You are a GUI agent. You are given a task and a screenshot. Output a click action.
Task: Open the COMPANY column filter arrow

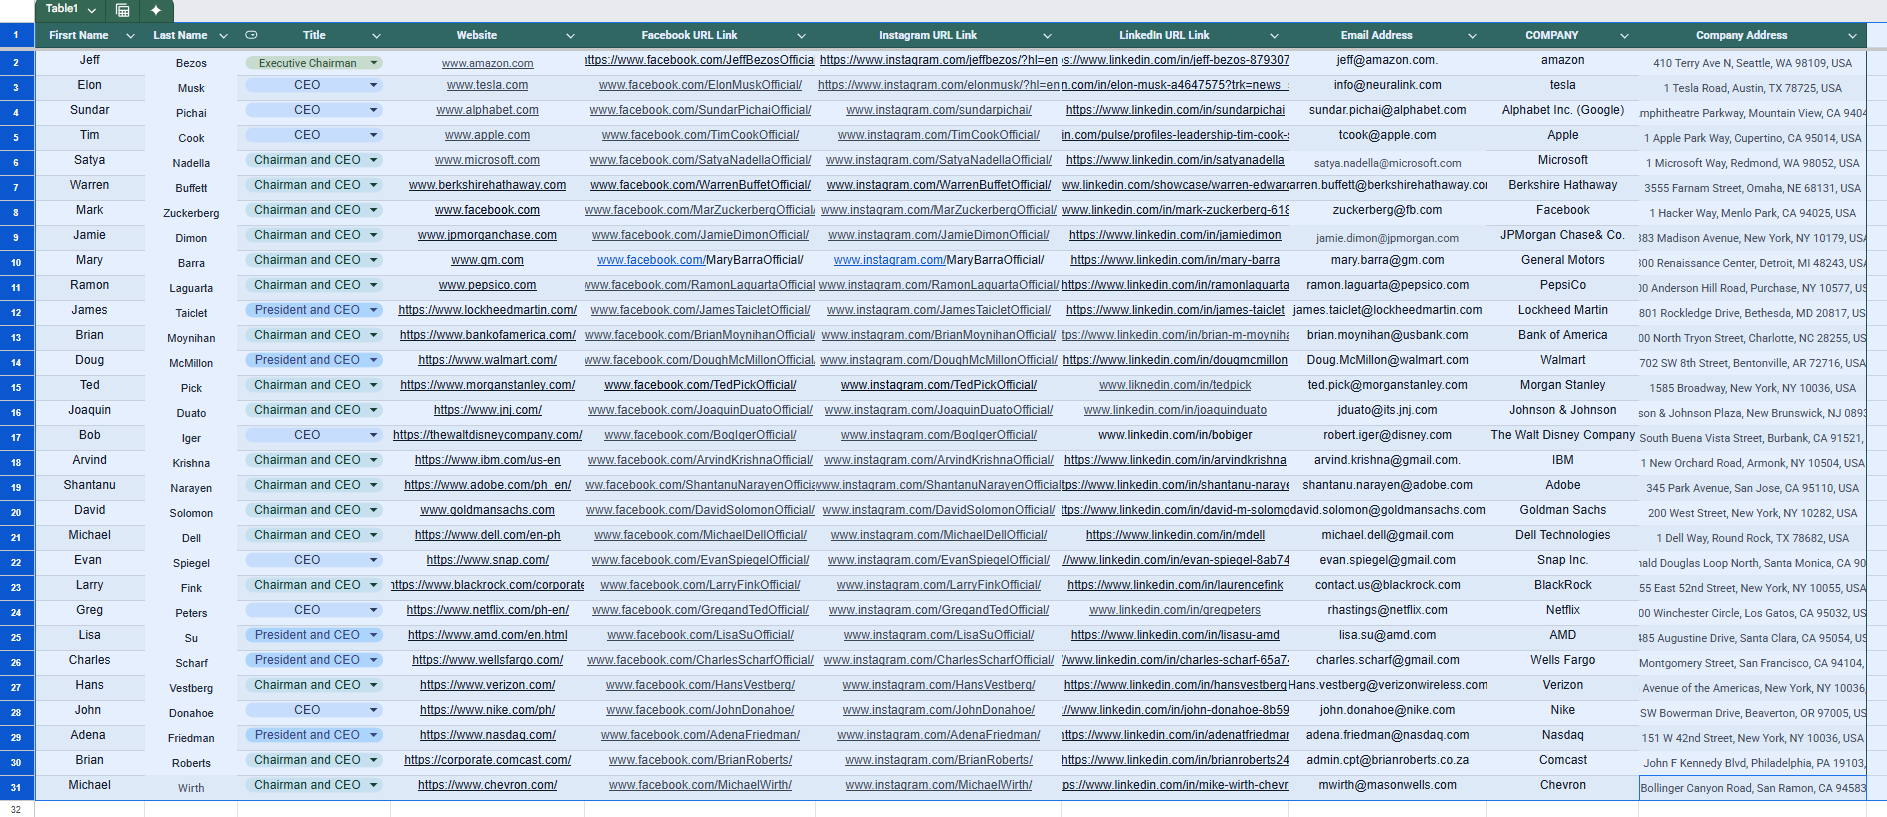pos(1624,36)
